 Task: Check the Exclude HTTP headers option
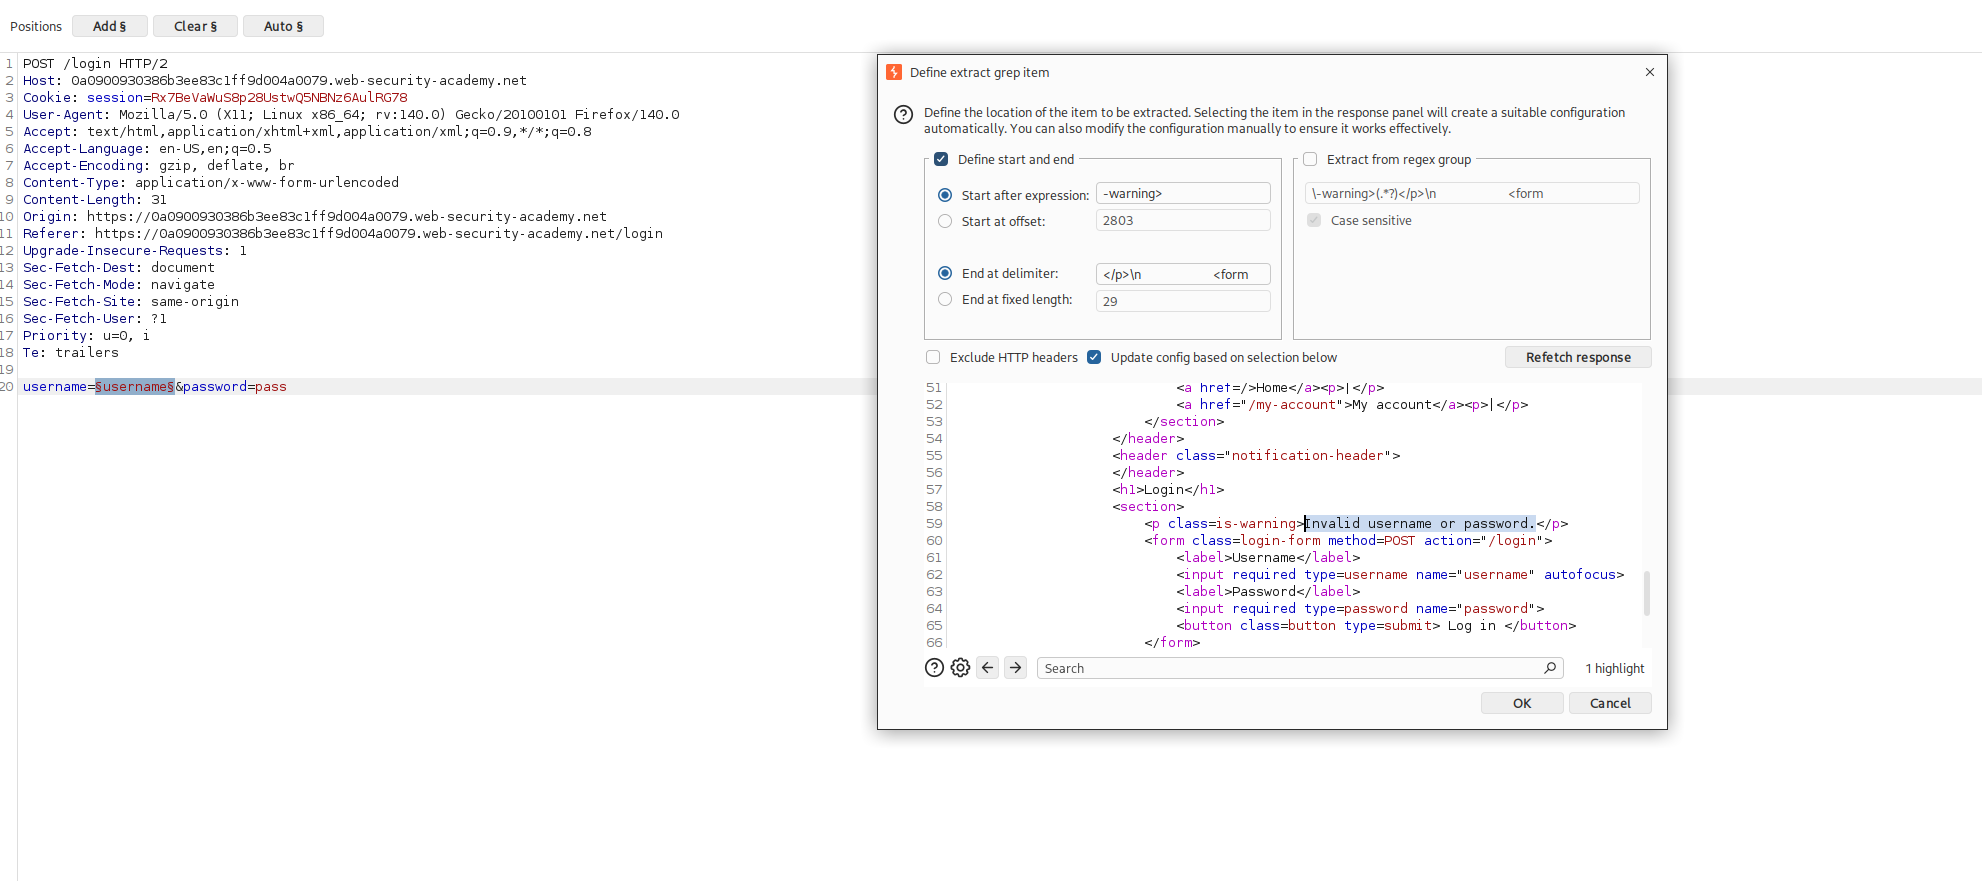coord(933,357)
